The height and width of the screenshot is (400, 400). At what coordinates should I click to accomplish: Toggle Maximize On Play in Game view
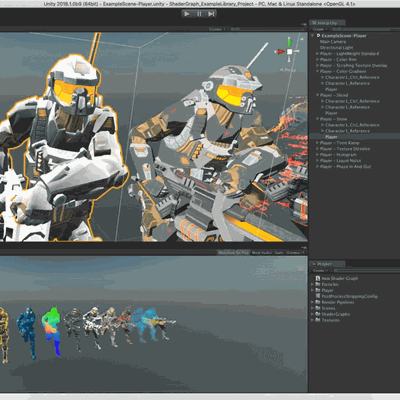(x=233, y=253)
